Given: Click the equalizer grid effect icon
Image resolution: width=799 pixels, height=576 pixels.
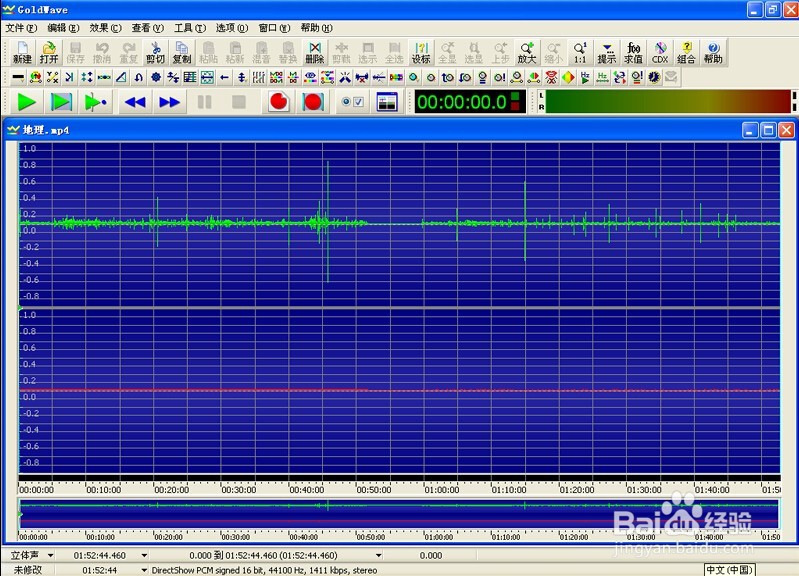Looking at the screenshot, I should (x=190, y=77).
